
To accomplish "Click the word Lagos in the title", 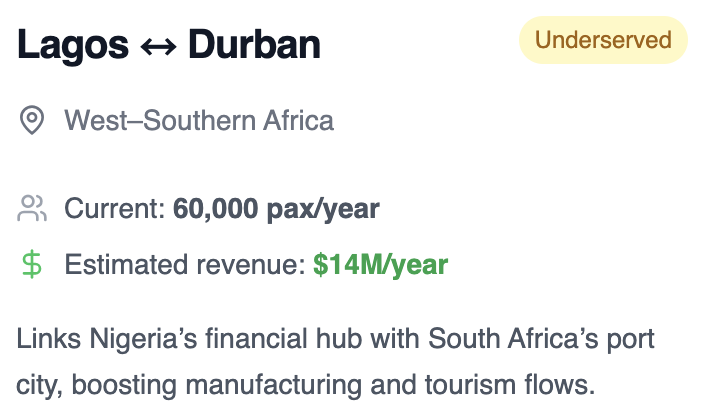I will pyautogui.click(x=73, y=45).
